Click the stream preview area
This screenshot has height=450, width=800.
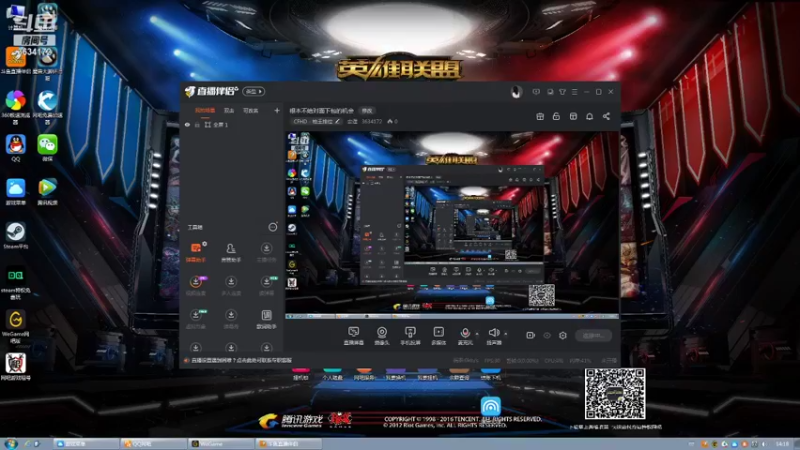point(452,225)
